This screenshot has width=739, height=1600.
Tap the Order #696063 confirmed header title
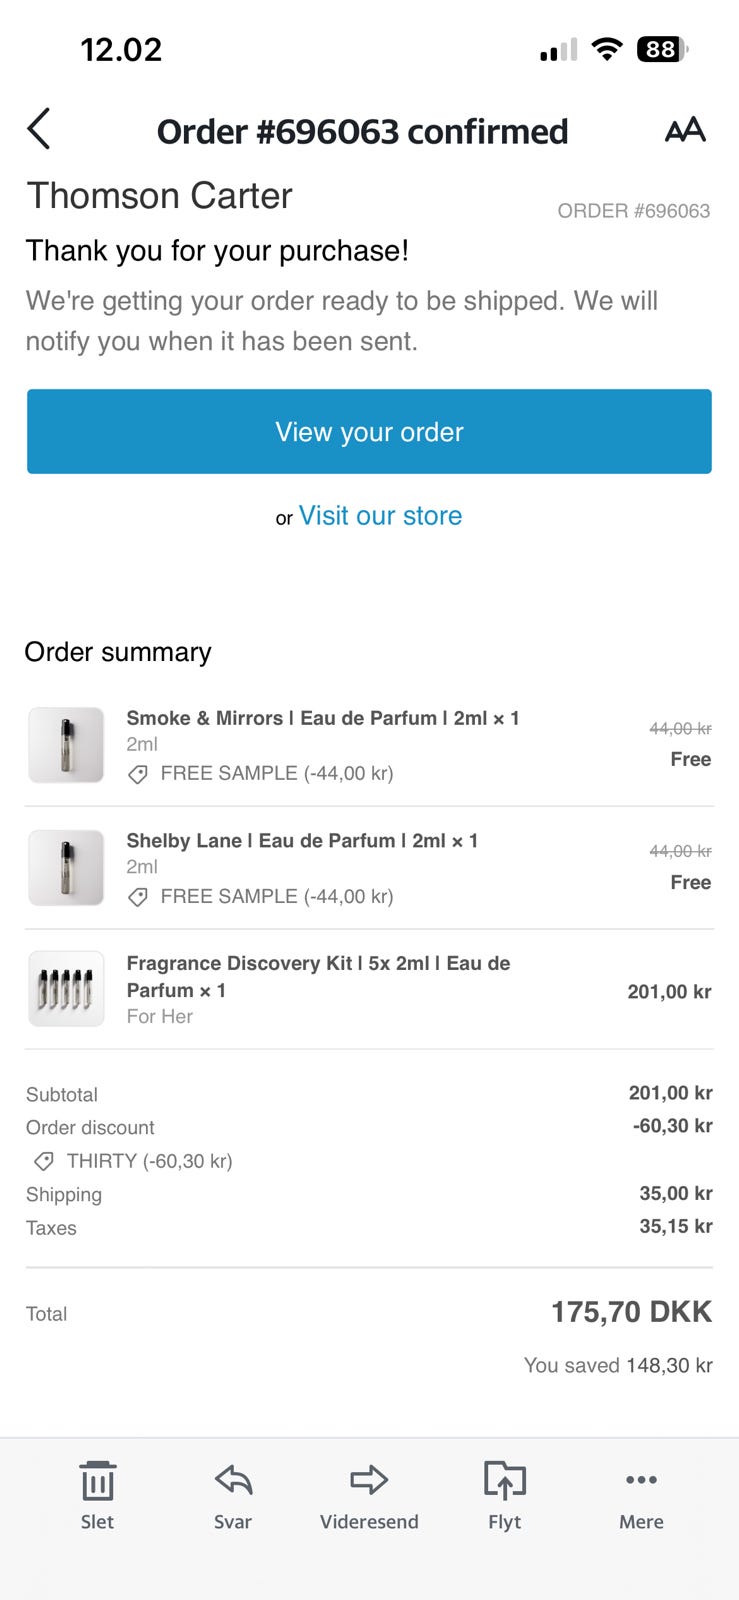(x=362, y=131)
